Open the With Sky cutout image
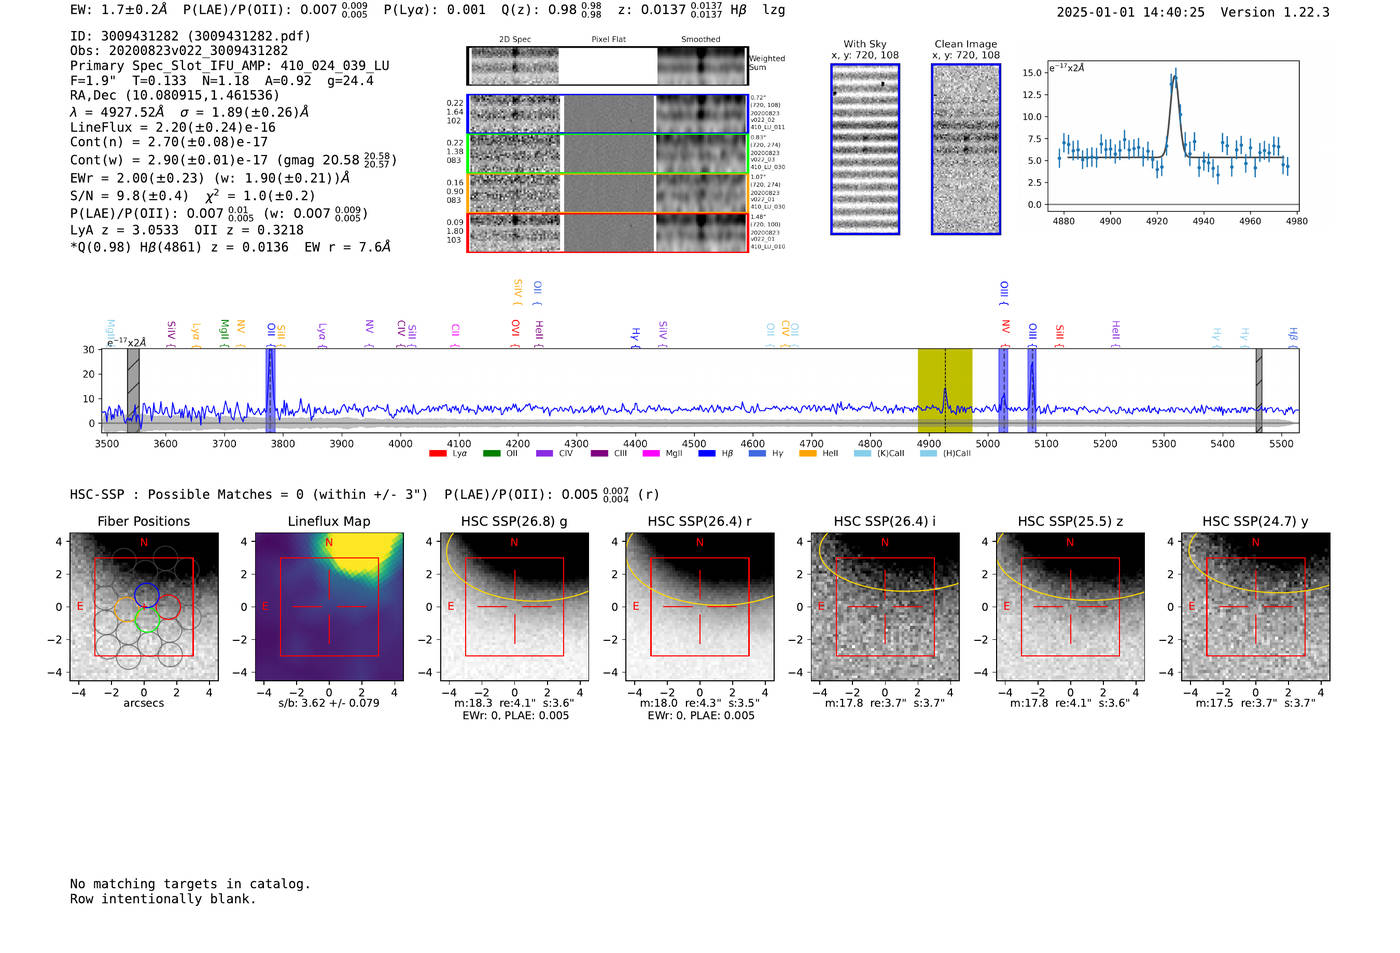Viewport: 1400px width, 953px height. (865, 149)
